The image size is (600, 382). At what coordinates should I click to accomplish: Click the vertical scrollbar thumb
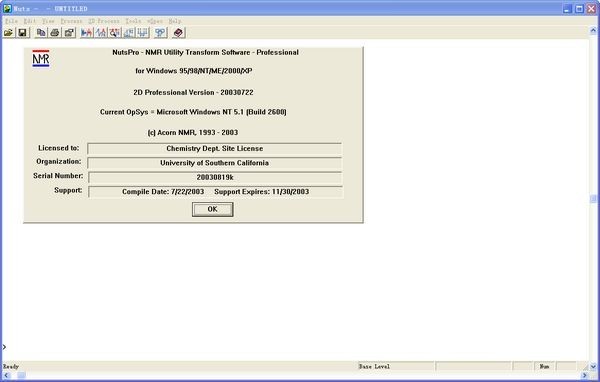click(x=593, y=199)
